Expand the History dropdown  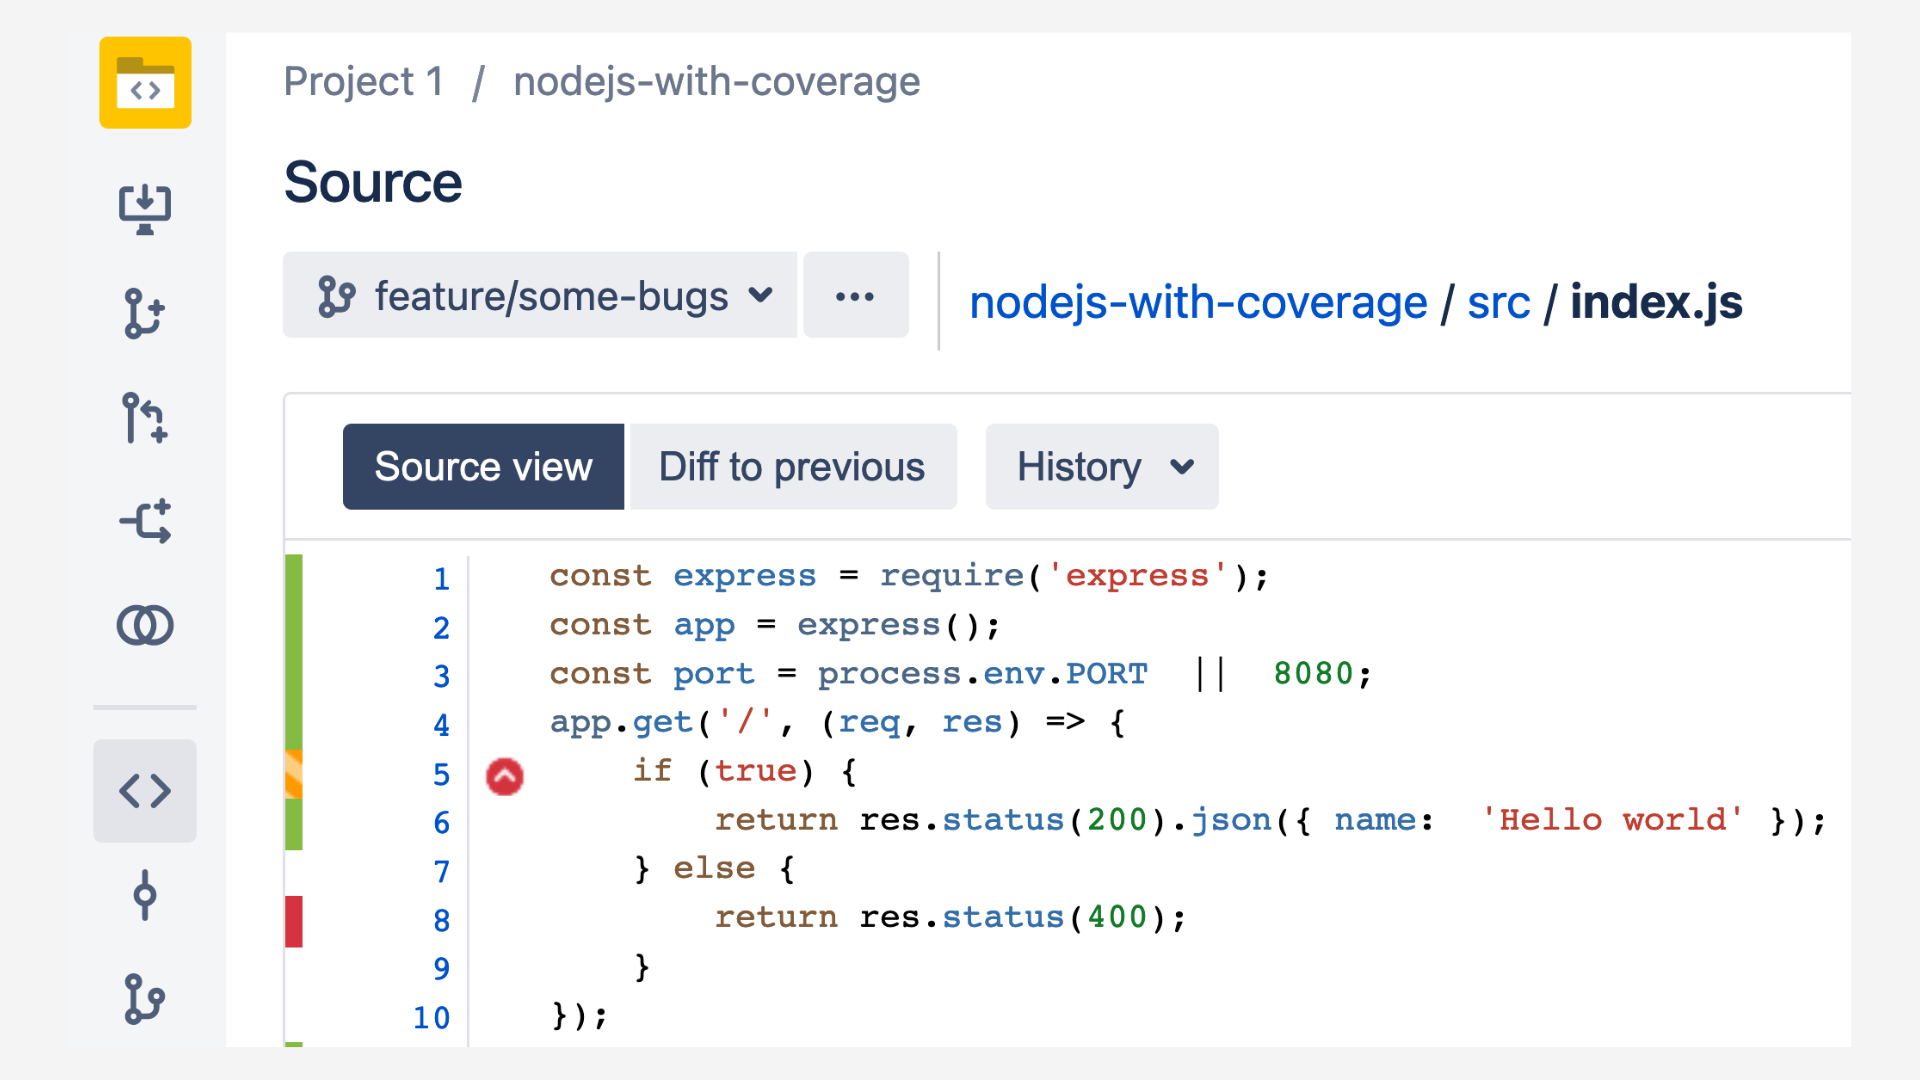[x=1101, y=467]
